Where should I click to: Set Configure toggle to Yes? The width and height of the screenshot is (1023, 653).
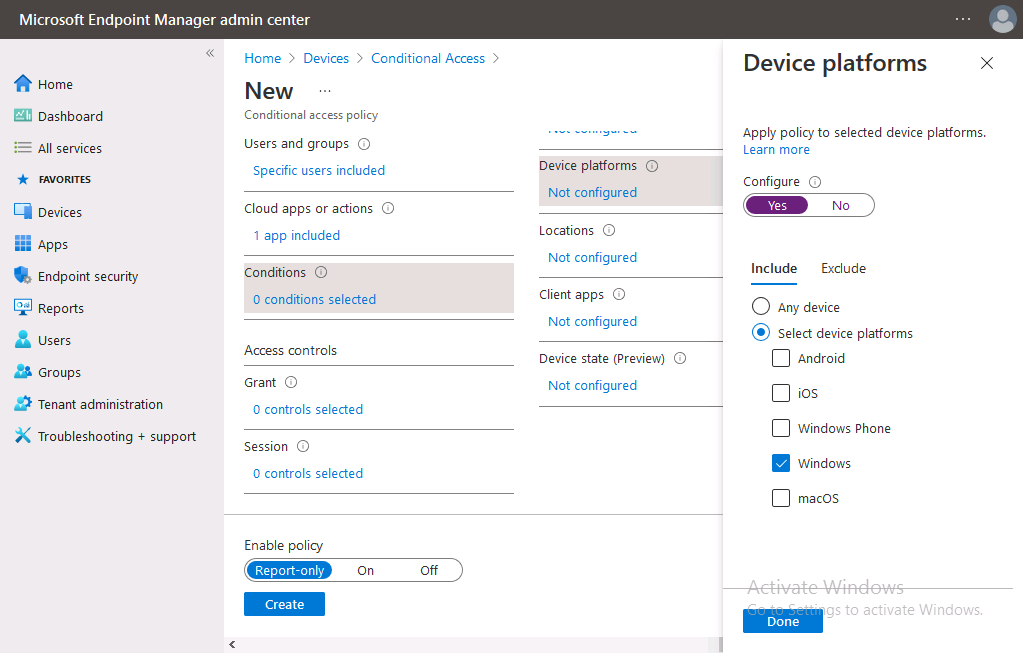[777, 205]
